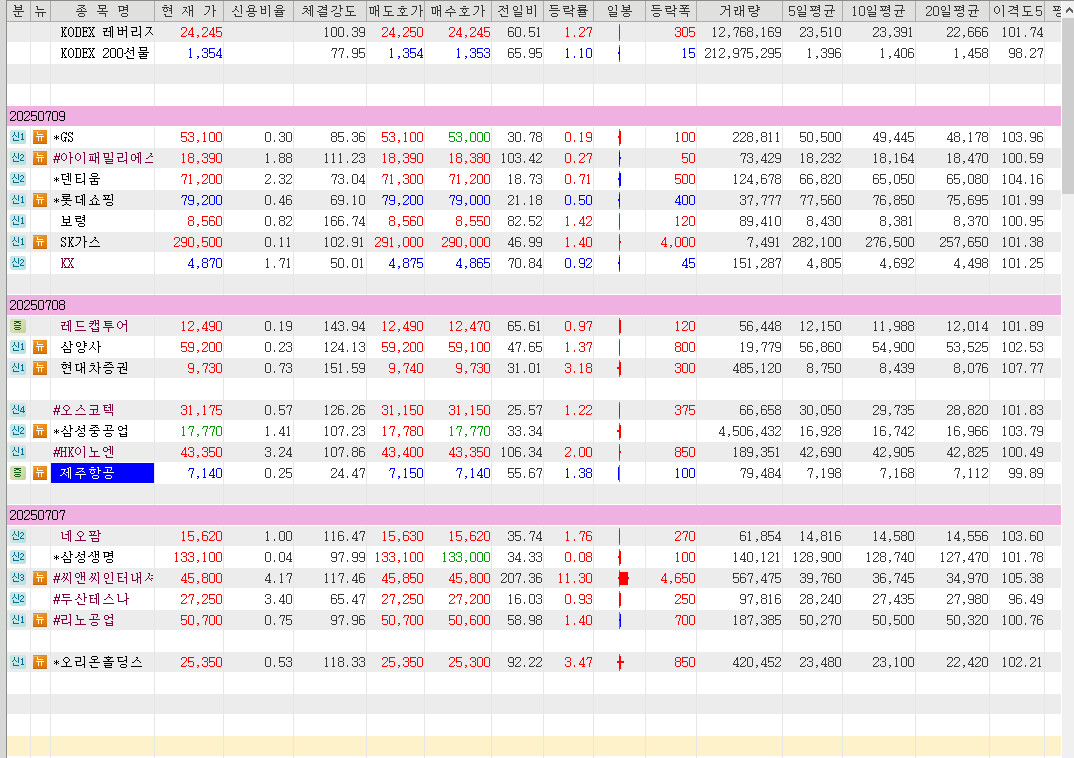Click the 신2 badge beside 아이패밀리에스
The height and width of the screenshot is (758, 1074).
tap(18, 158)
